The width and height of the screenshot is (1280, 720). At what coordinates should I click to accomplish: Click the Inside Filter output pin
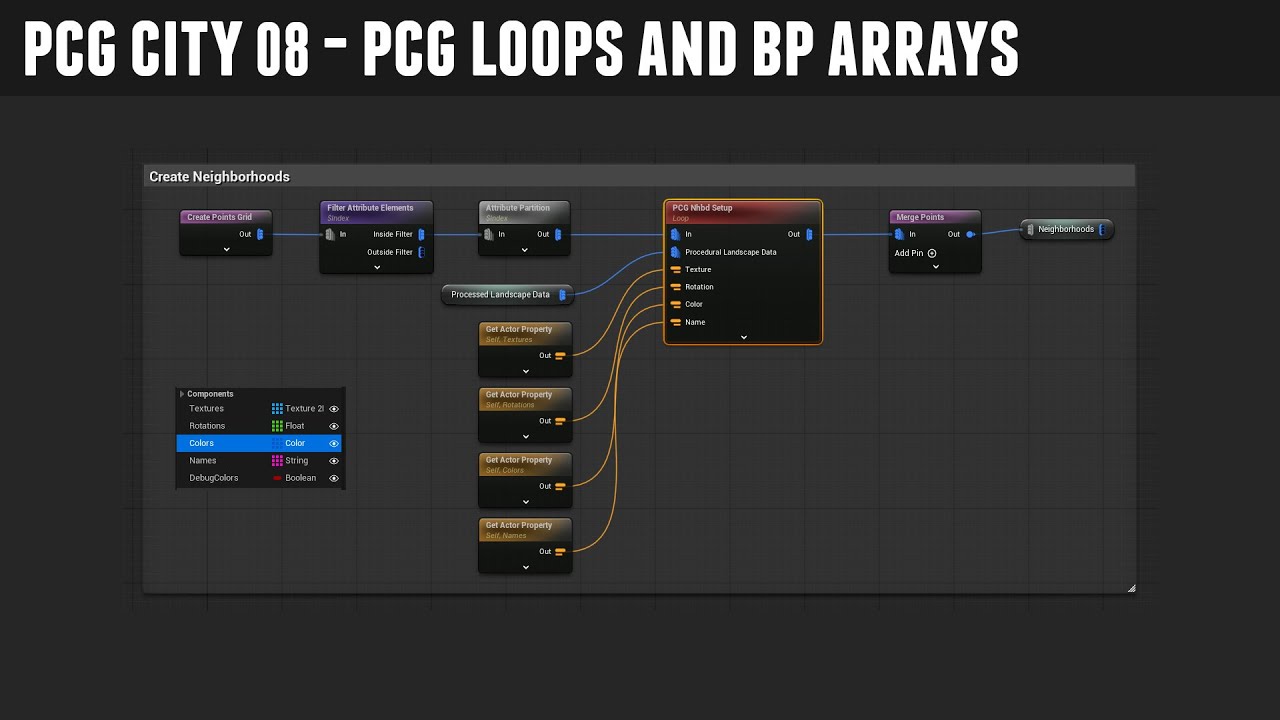click(421, 234)
